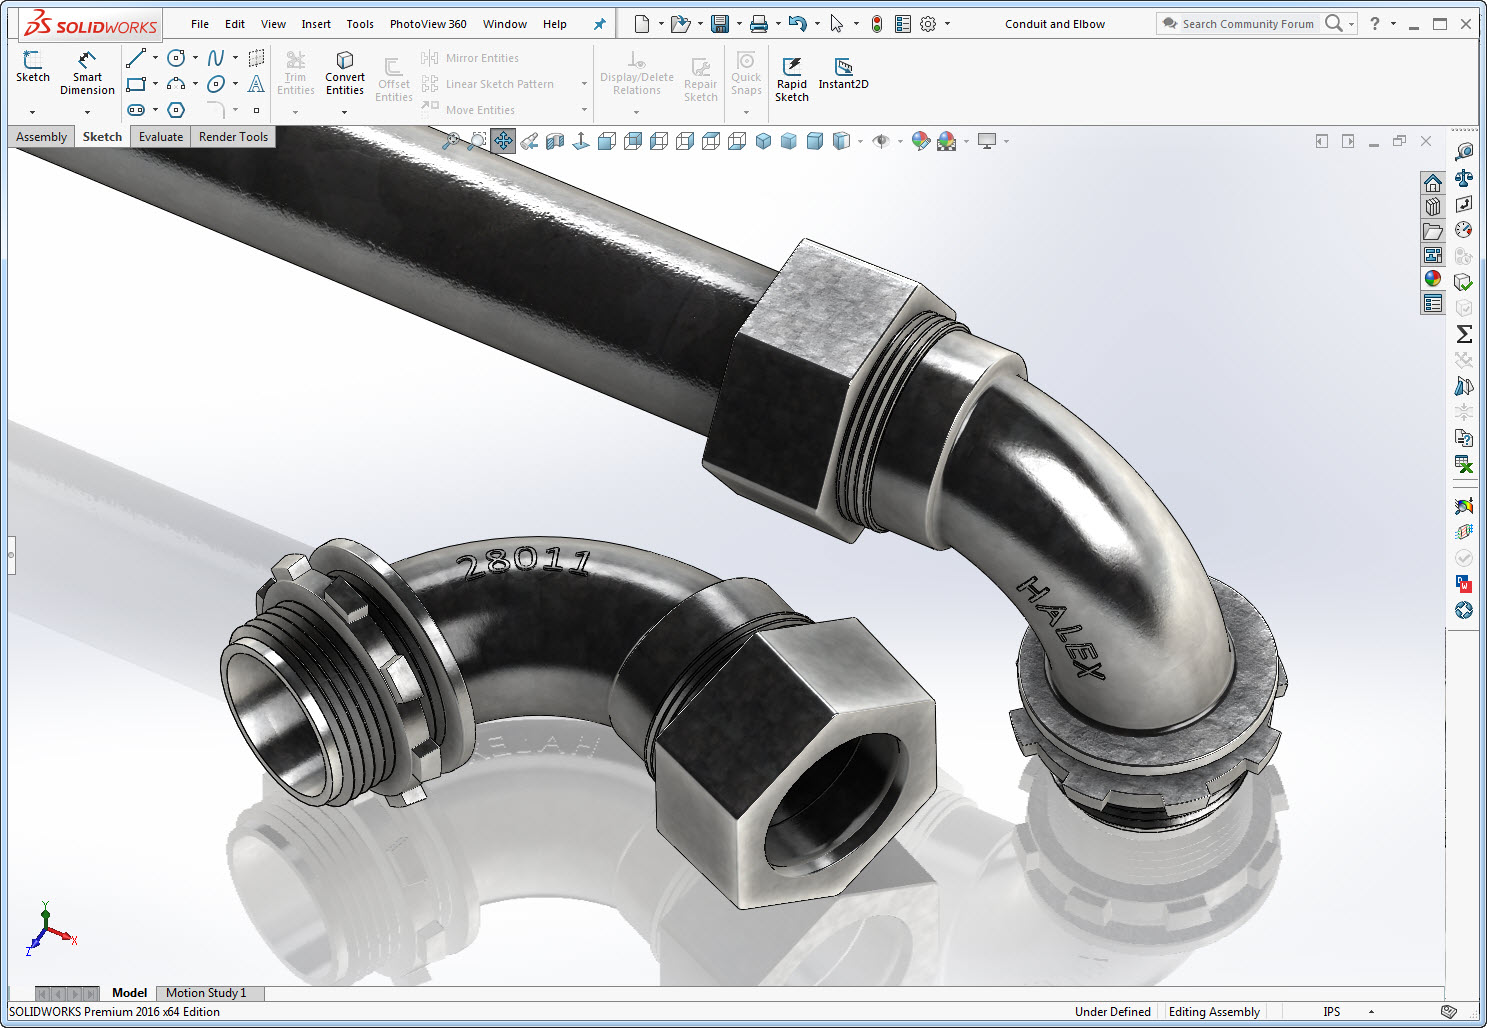Open the File menu
Screen dimensions: 1487x1028
(x=200, y=24)
